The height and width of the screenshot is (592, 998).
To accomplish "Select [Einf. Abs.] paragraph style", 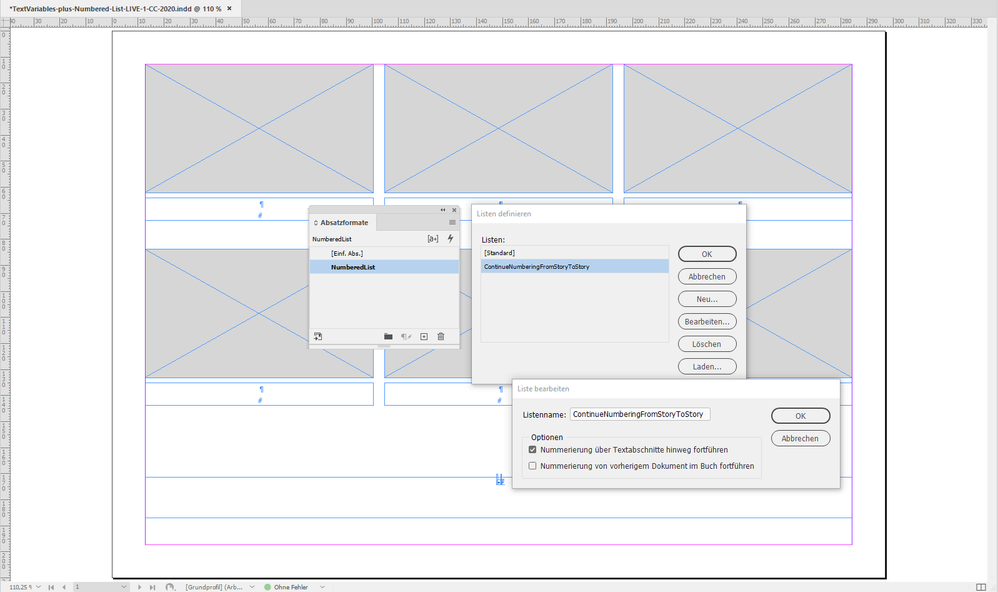I will click(x=384, y=253).
